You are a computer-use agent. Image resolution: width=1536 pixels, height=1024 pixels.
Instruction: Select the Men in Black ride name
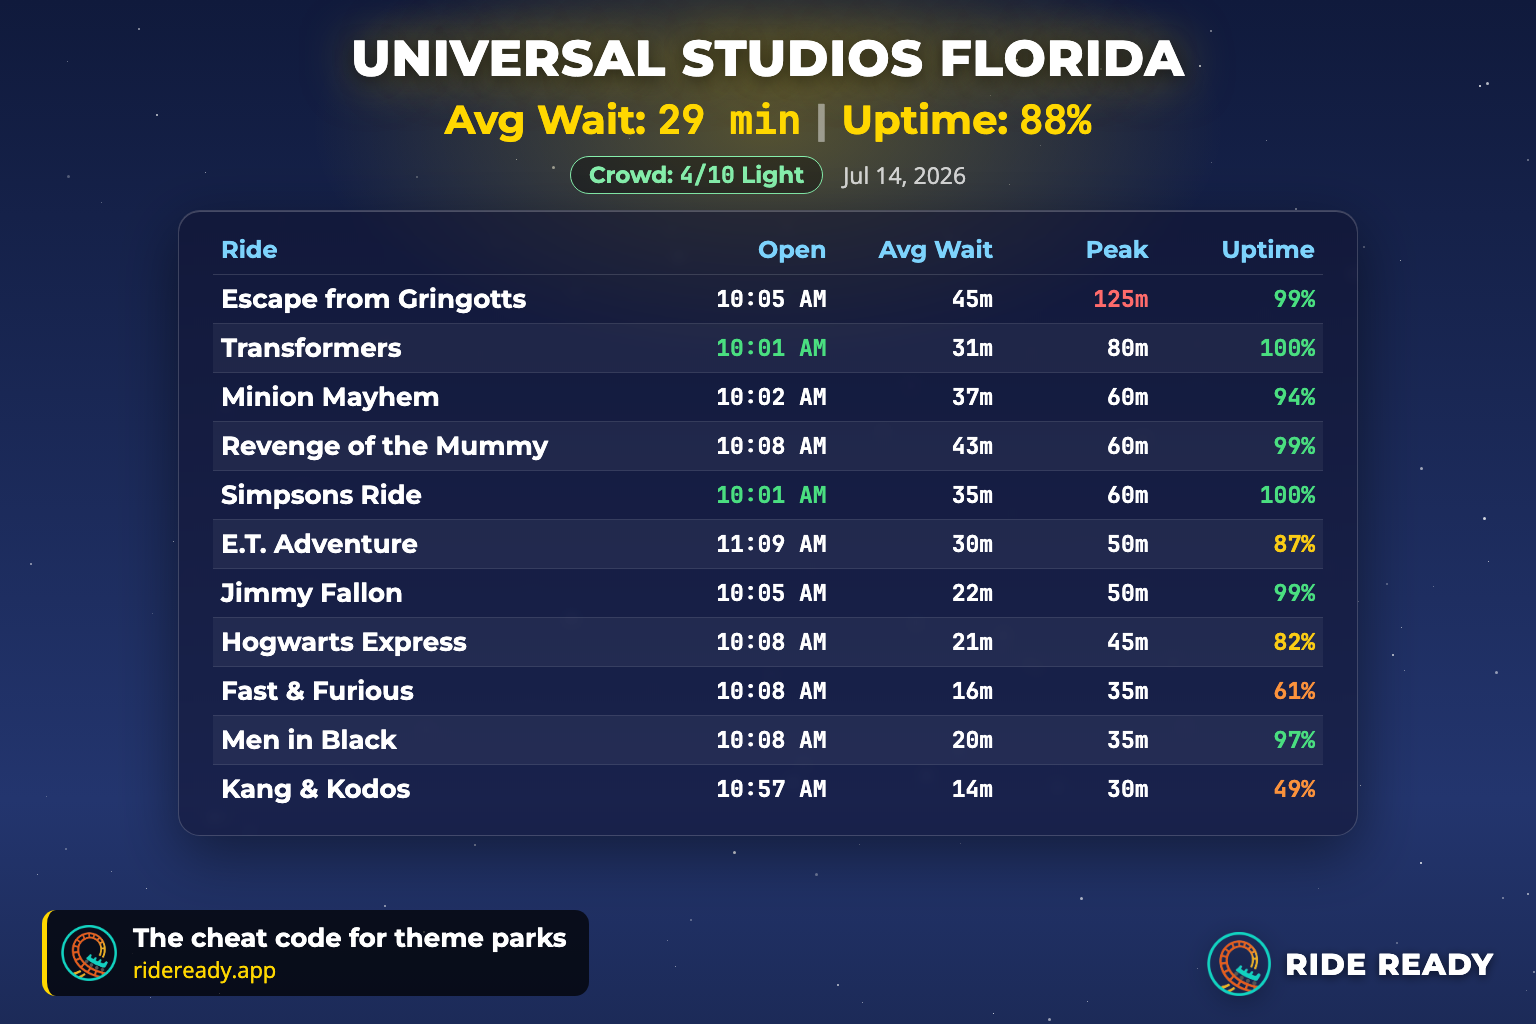pyautogui.click(x=309, y=740)
